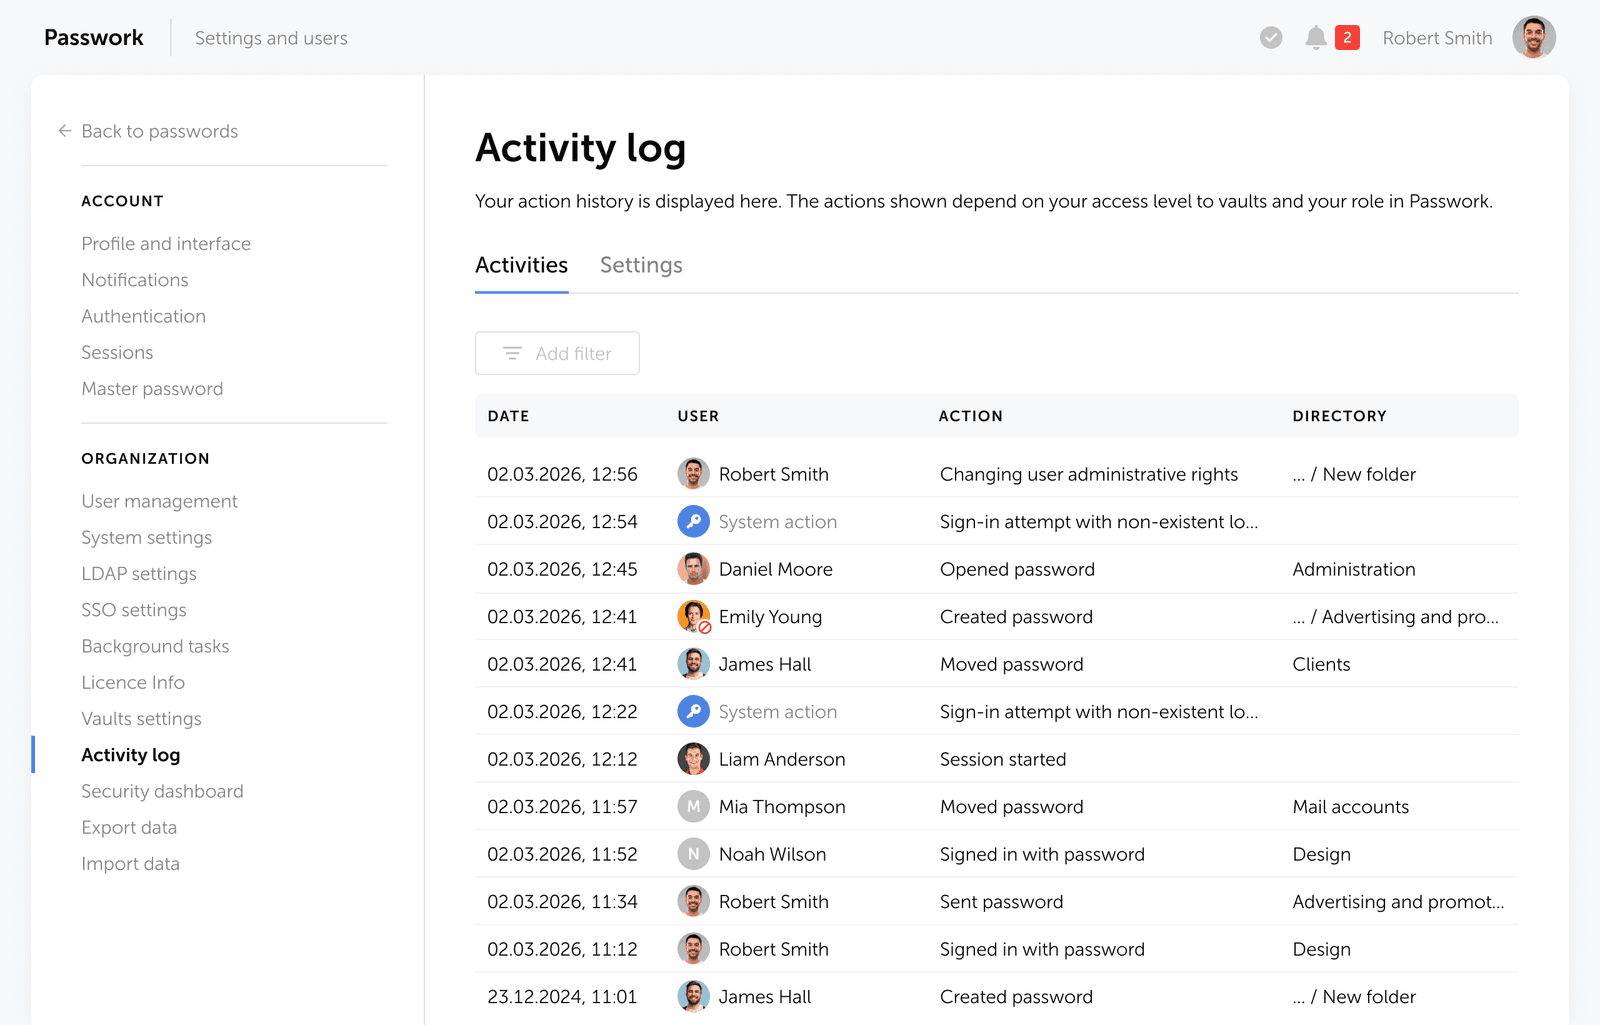The width and height of the screenshot is (1600, 1025).
Task: Open Robert Smith profile avatar in header
Action: click(x=1534, y=38)
